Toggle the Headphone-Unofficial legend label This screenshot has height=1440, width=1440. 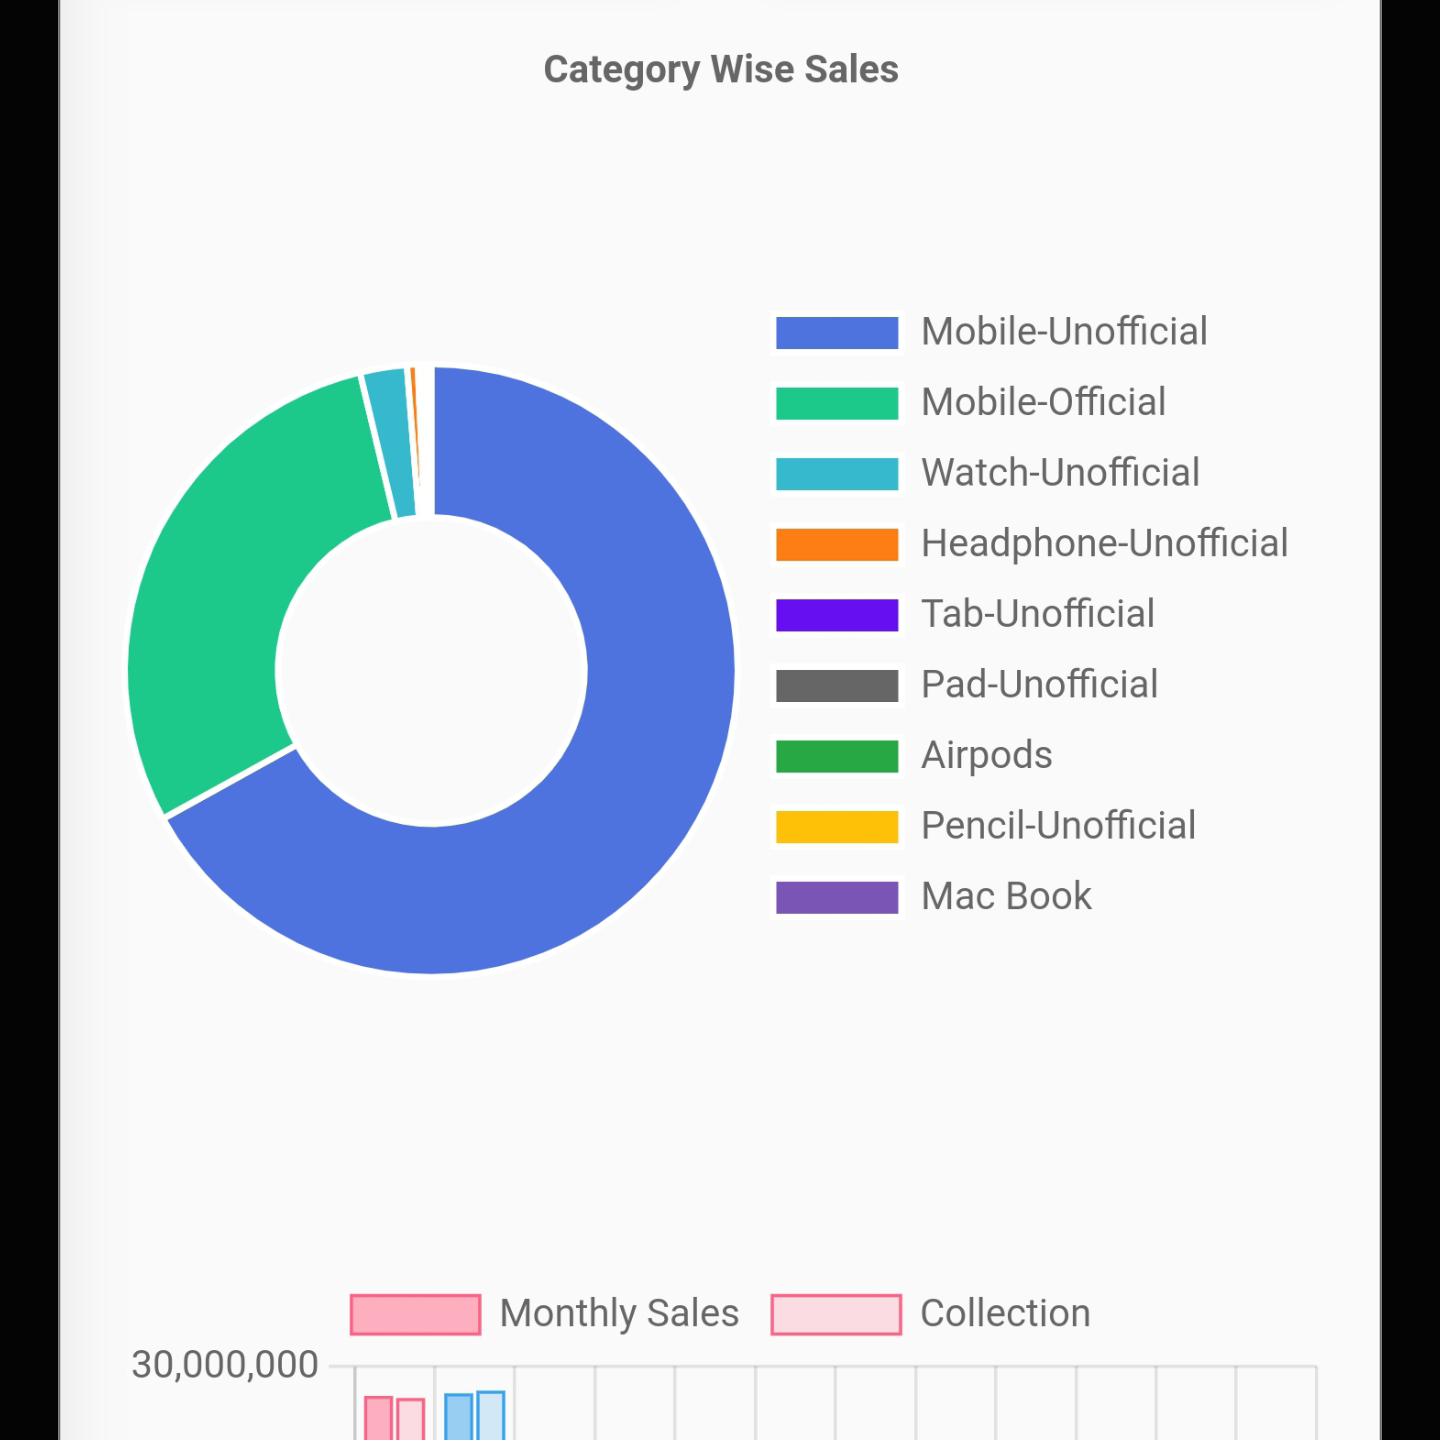[x=1103, y=544]
